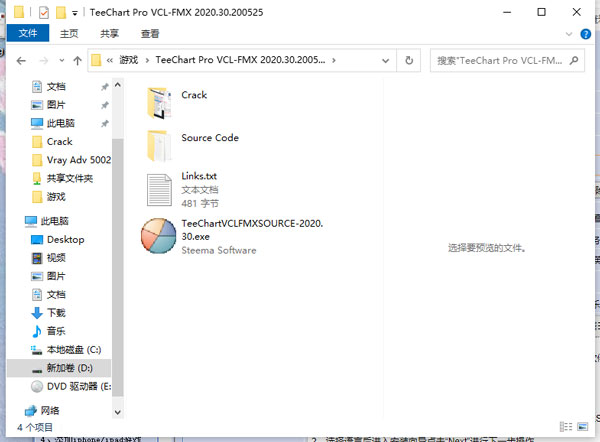The image size is (600, 442).
Task: Open 图片 under 此电脑
Action: (x=56, y=276)
